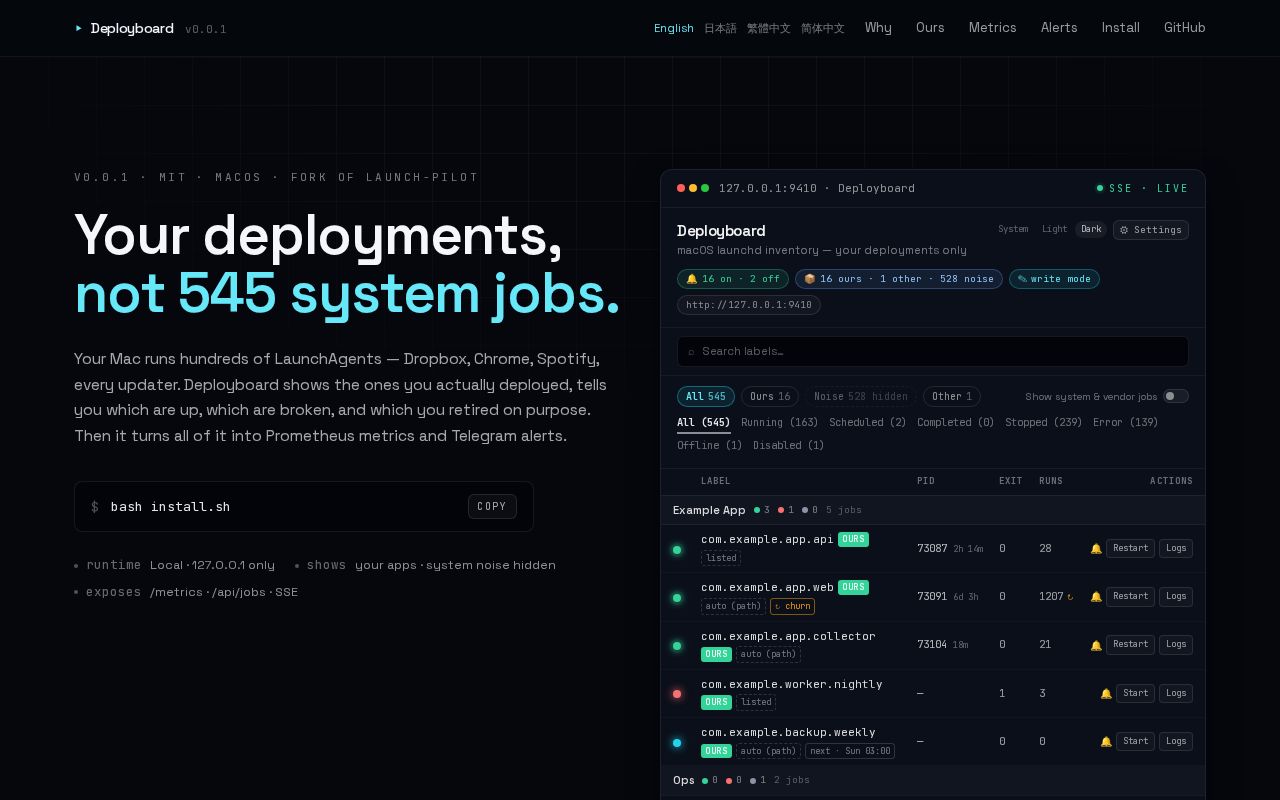Filter jobs by the Other 1 chip
The width and height of the screenshot is (1280, 800).
(952, 397)
